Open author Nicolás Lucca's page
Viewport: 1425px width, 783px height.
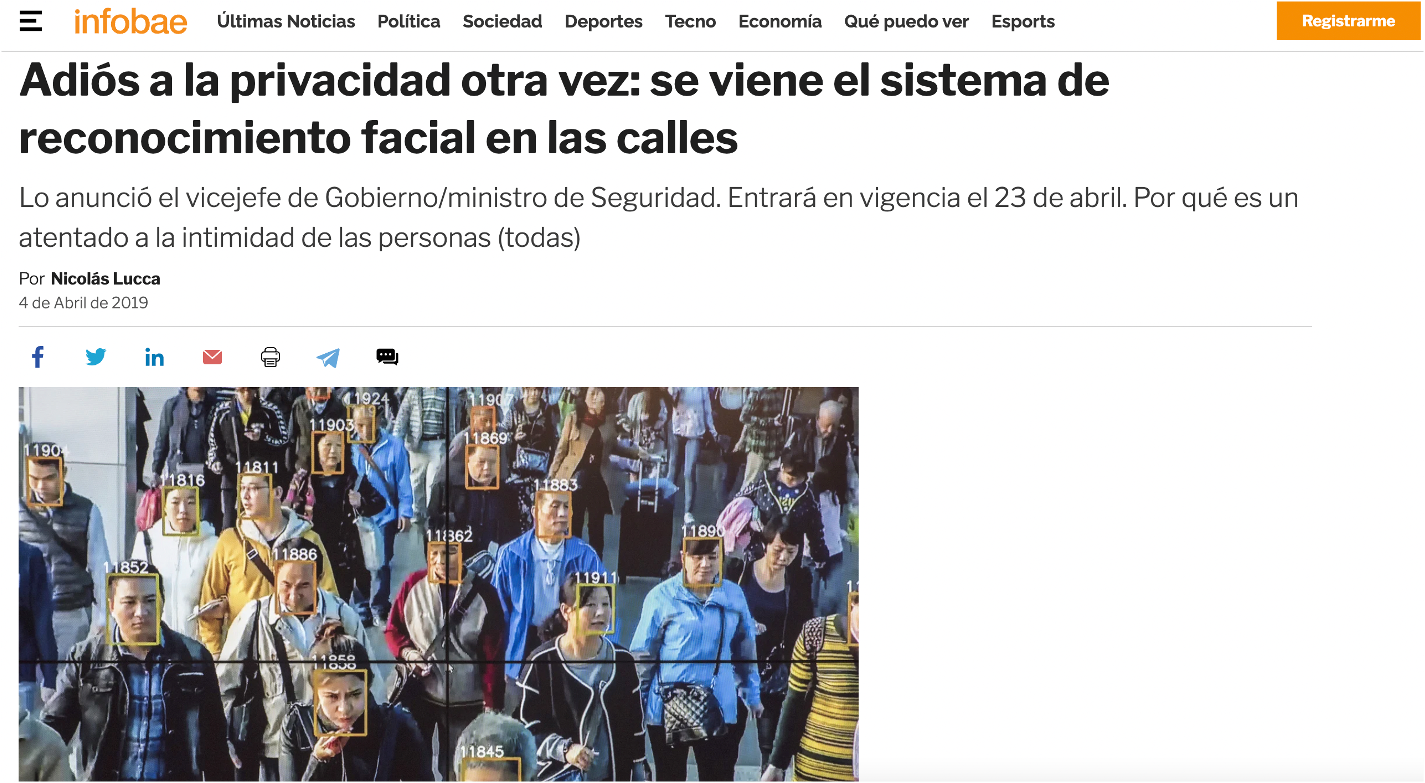(x=106, y=279)
